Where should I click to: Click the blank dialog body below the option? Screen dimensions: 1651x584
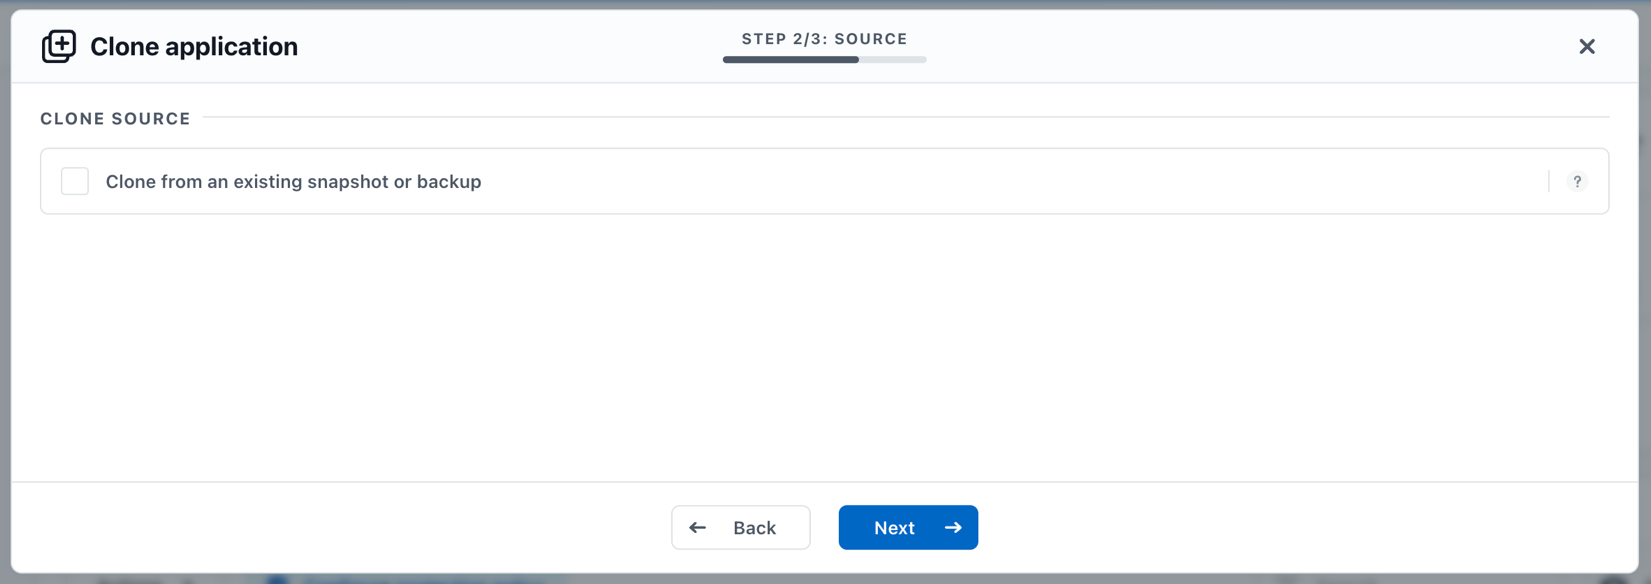pyautogui.click(x=824, y=347)
